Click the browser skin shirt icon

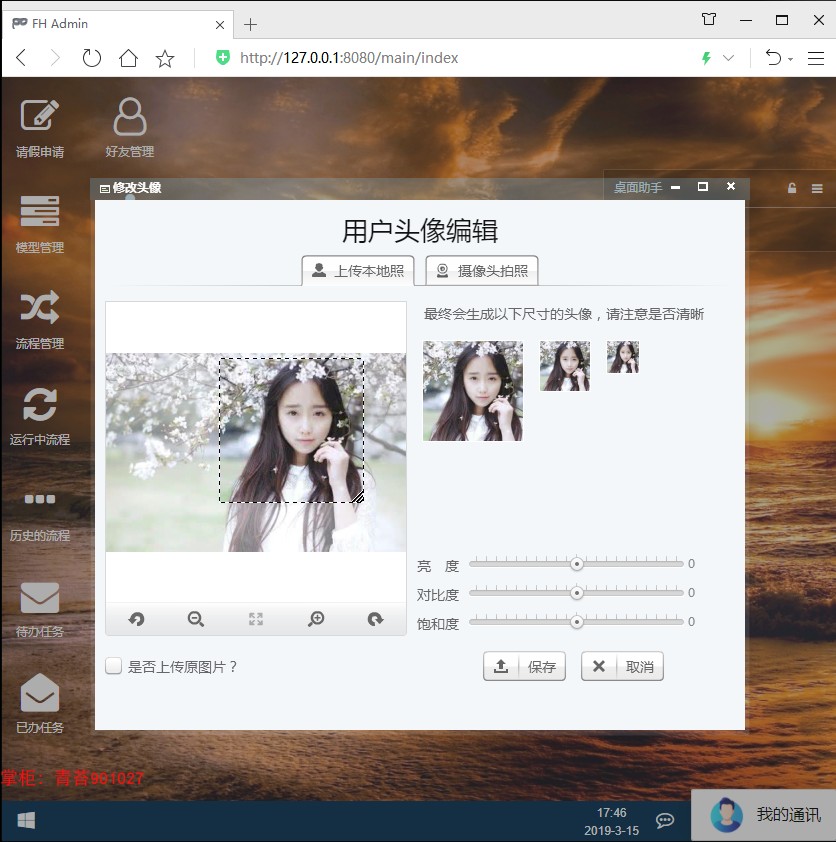[709, 20]
